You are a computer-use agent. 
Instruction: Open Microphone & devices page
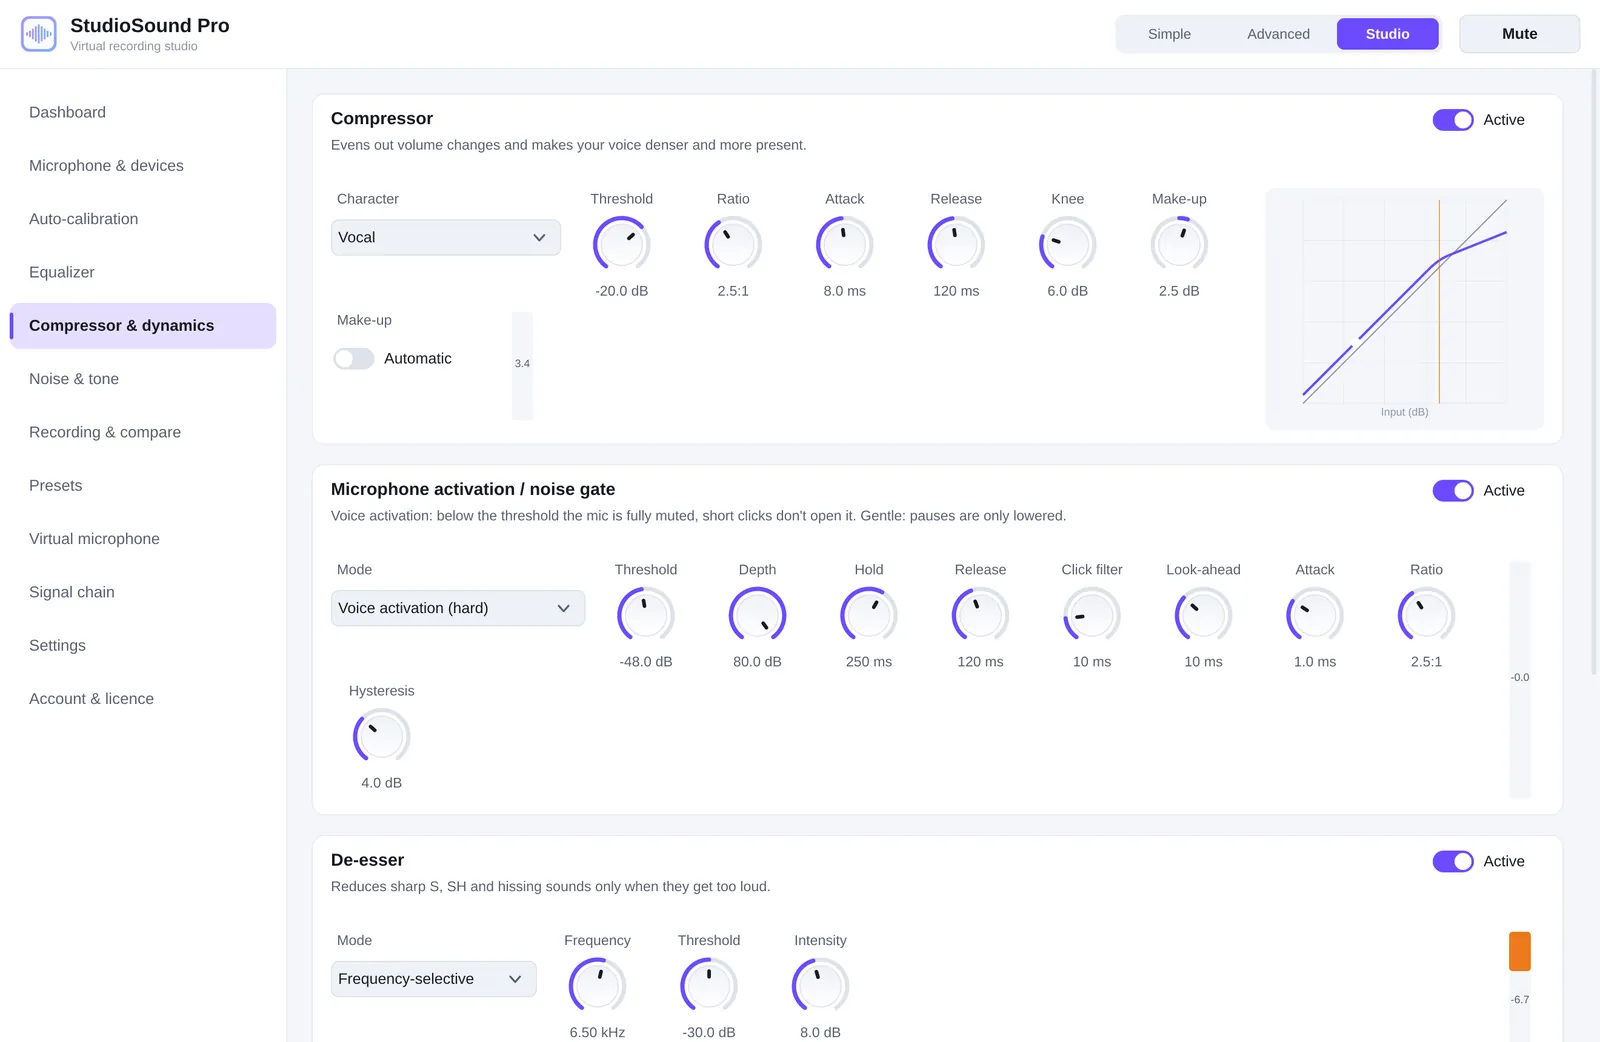tap(143, 166)
